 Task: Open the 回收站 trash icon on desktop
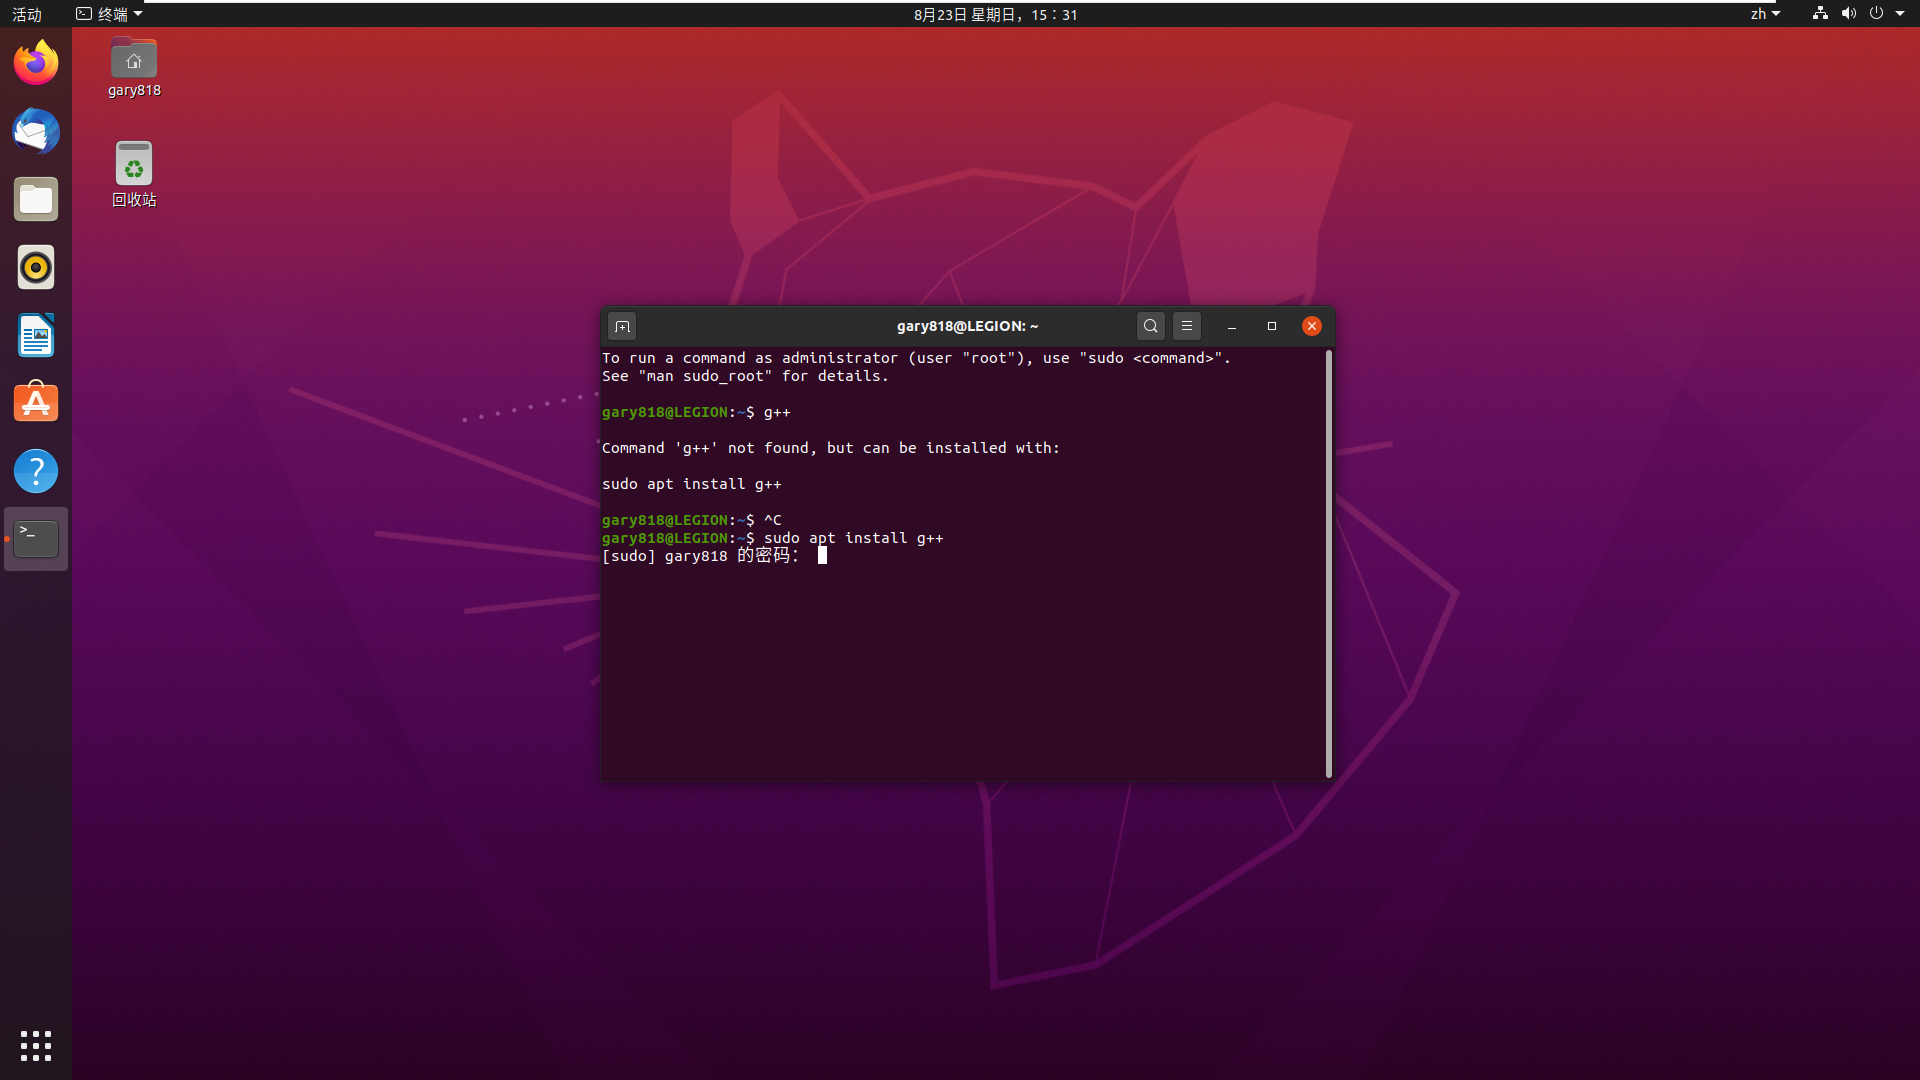coord(134,174)
